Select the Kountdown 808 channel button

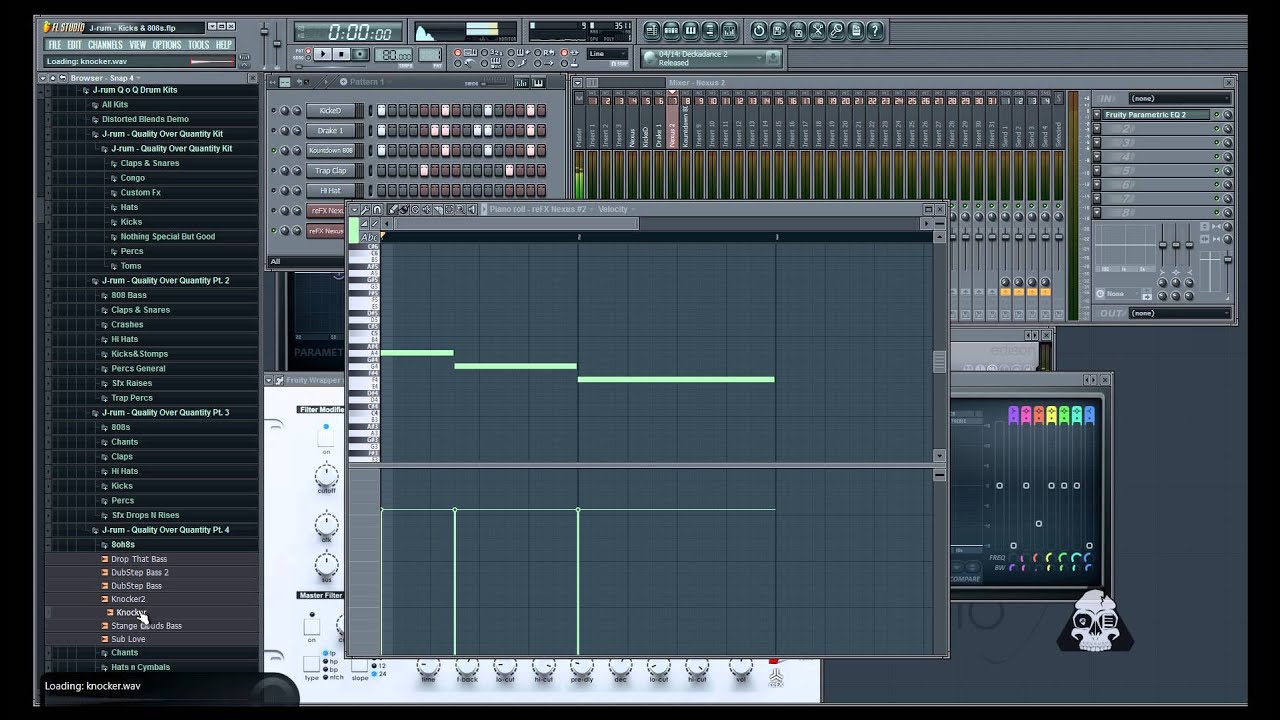(x=331, y=151)
